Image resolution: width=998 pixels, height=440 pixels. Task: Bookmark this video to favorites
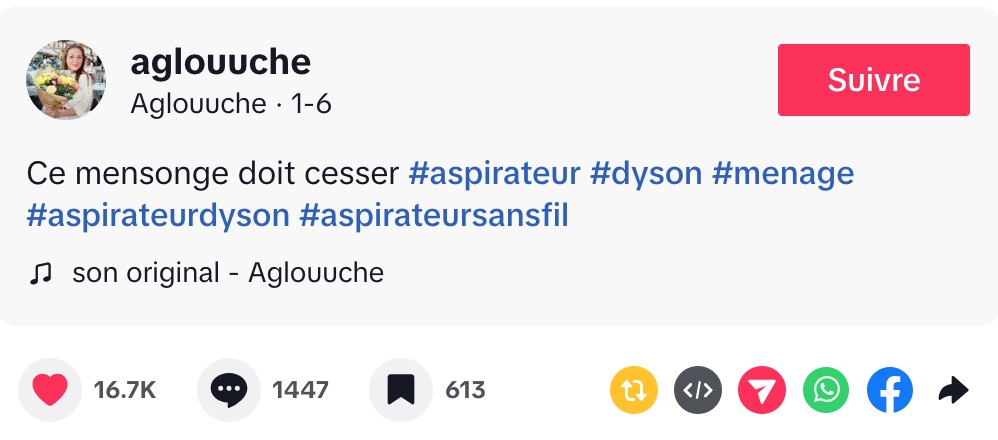[x=401, y=390]
